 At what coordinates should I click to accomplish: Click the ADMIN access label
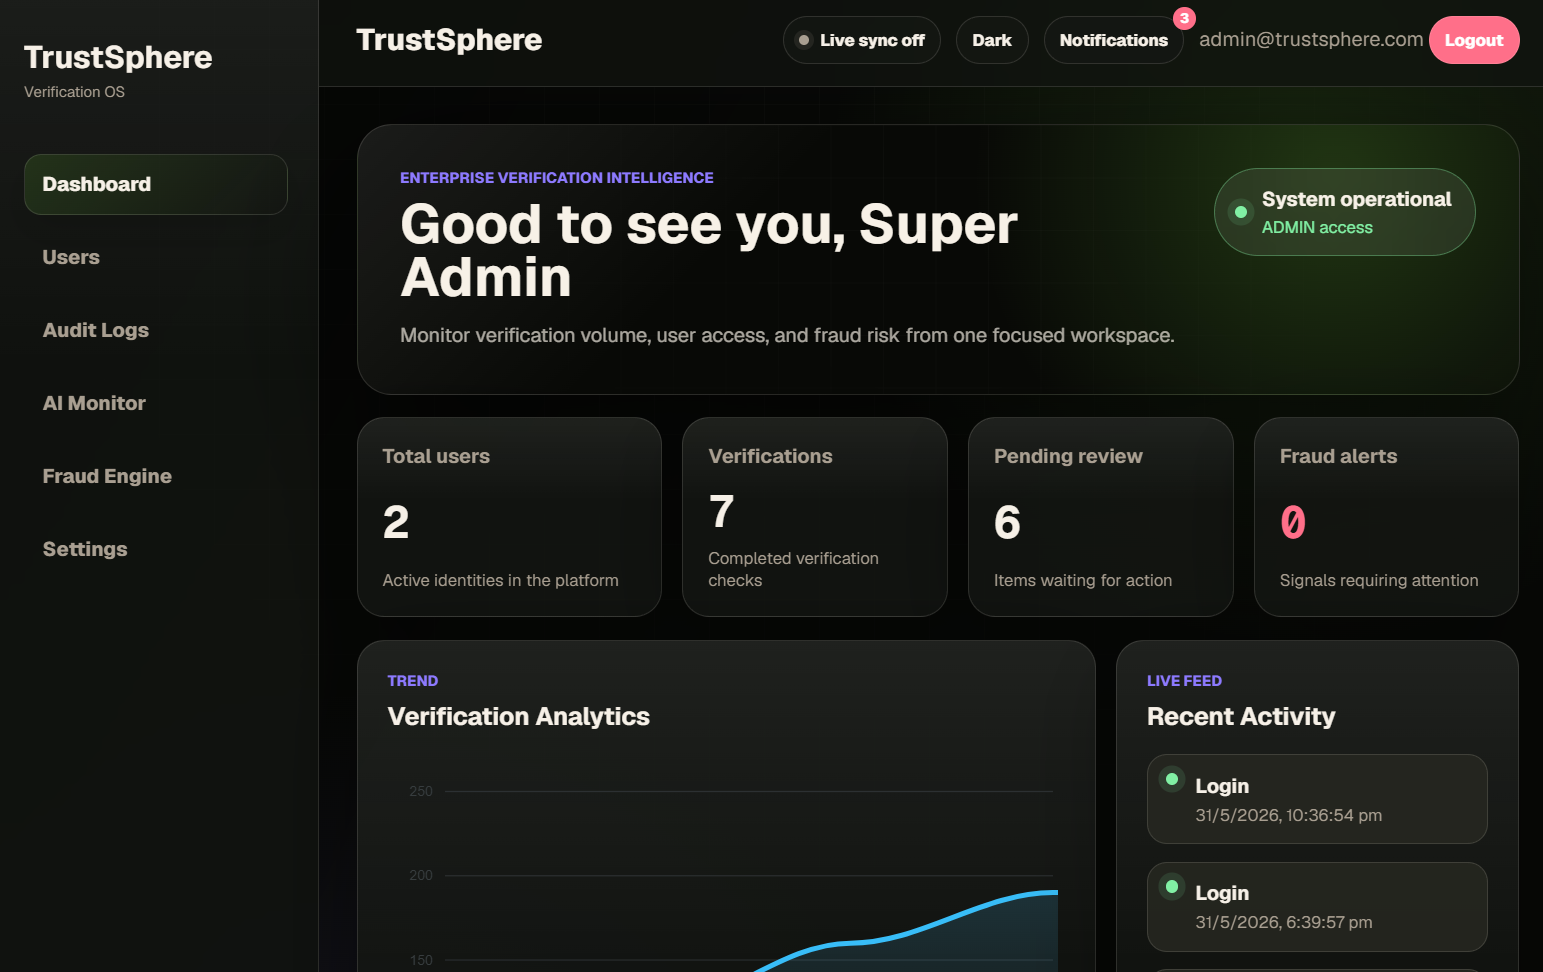[1317, 228]
